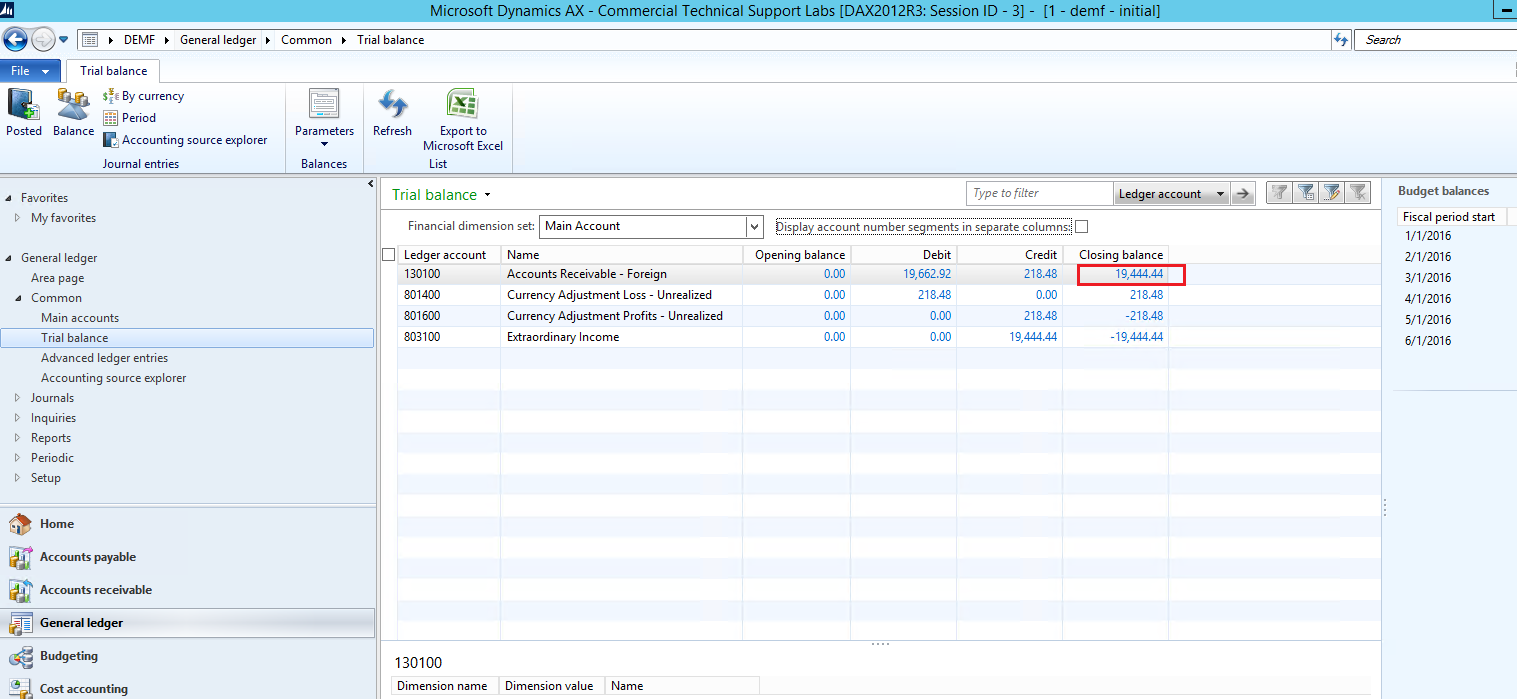Viewport: 1517px width, 699px height.
Task: Expand the Journals tree node
Action: [x=18, y=398]
